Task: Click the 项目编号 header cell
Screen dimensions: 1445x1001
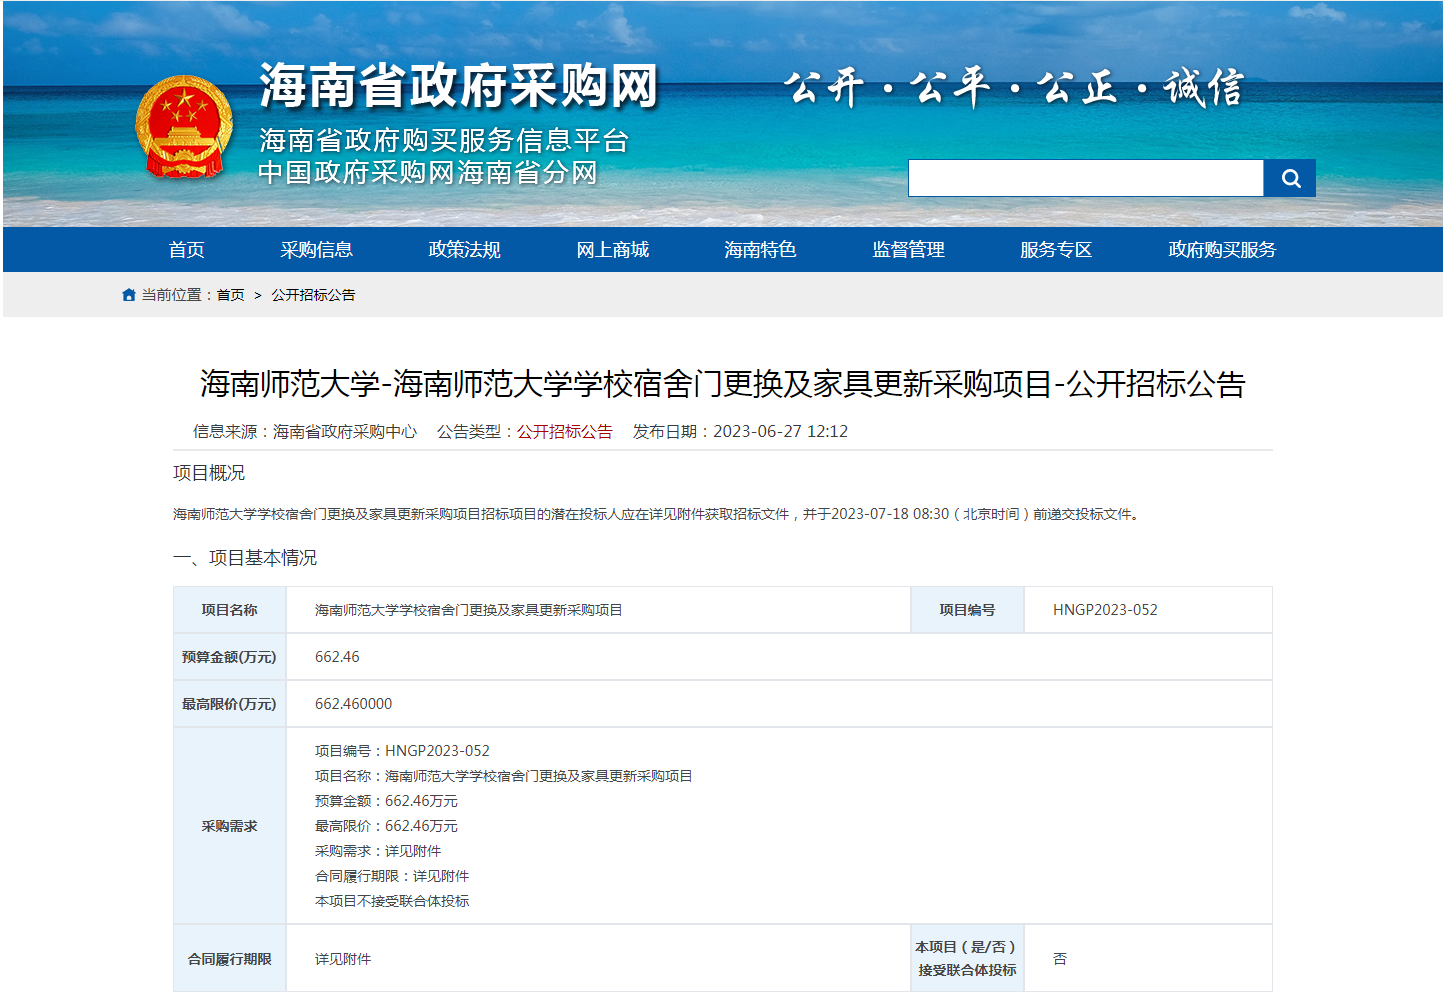Action: pyautogui.click(x=967, y=610)
